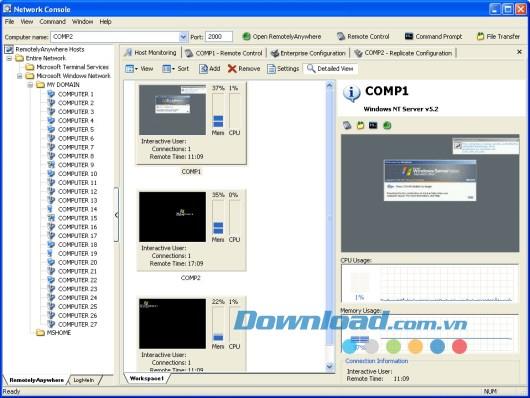
Task: Open the View dropdown in the monitoring toolbar
Action: pyautogui.click(x=139, y=69)
